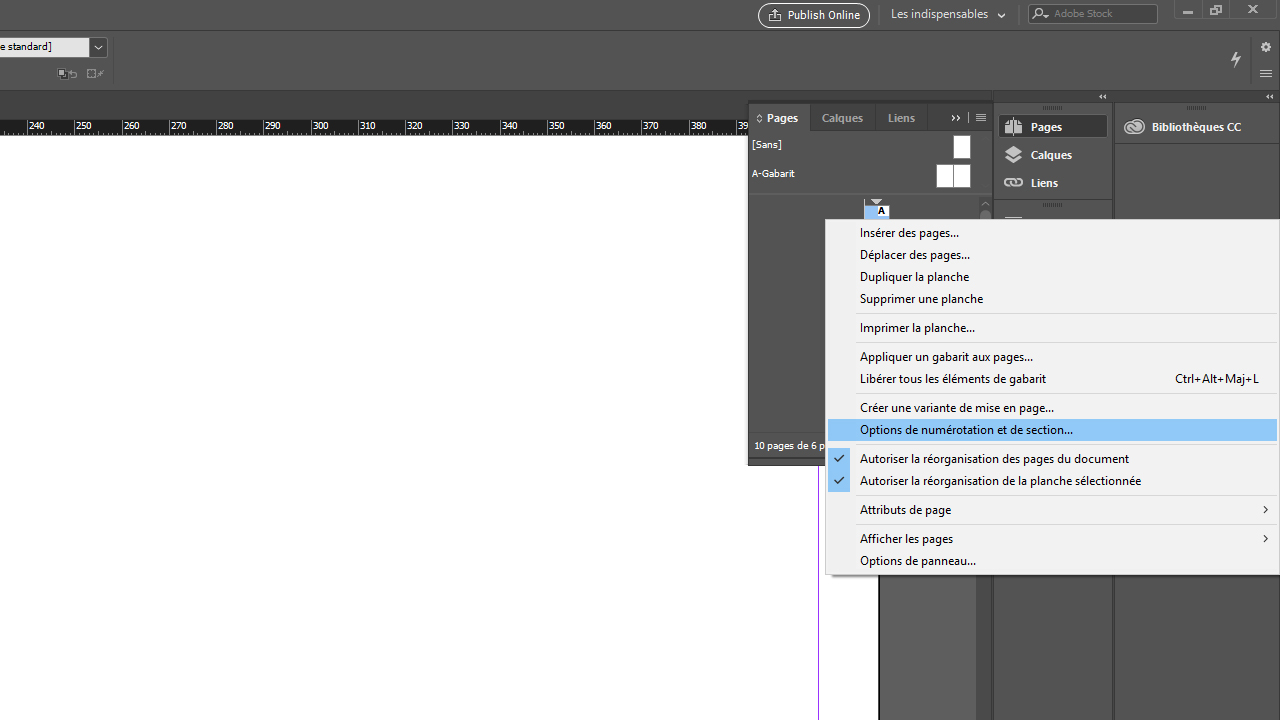Click the A-Gabarit master label
The image size is (1280, 720).
773,174
